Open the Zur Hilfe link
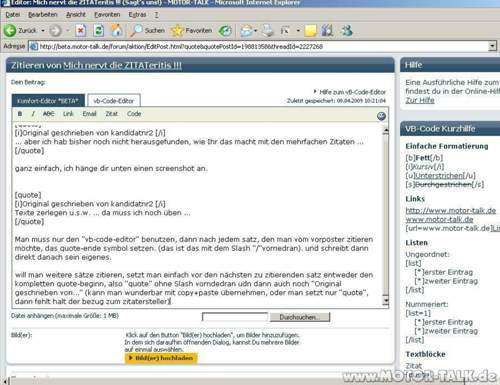 click(420, 100)
